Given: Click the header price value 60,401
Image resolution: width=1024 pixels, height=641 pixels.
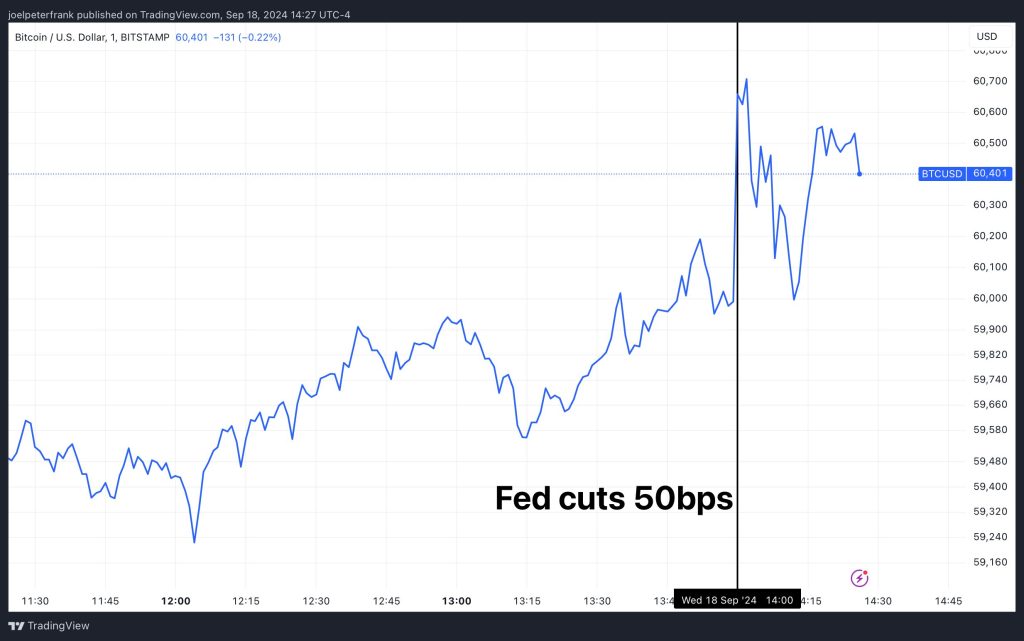Looking at the screenshot, I should [191, 37].
